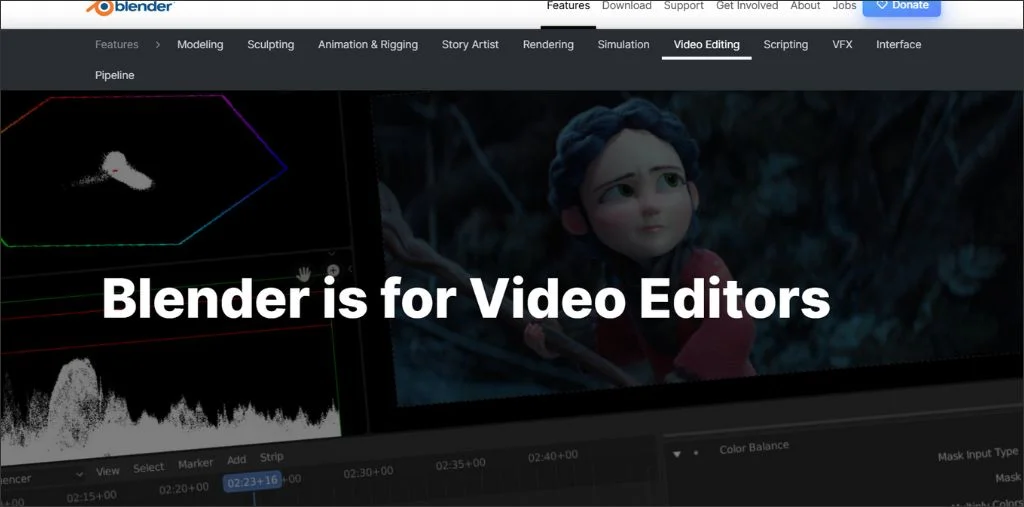Click the heart icon in Donate button
Screen dimensions: 1024x507
(881, 5)
